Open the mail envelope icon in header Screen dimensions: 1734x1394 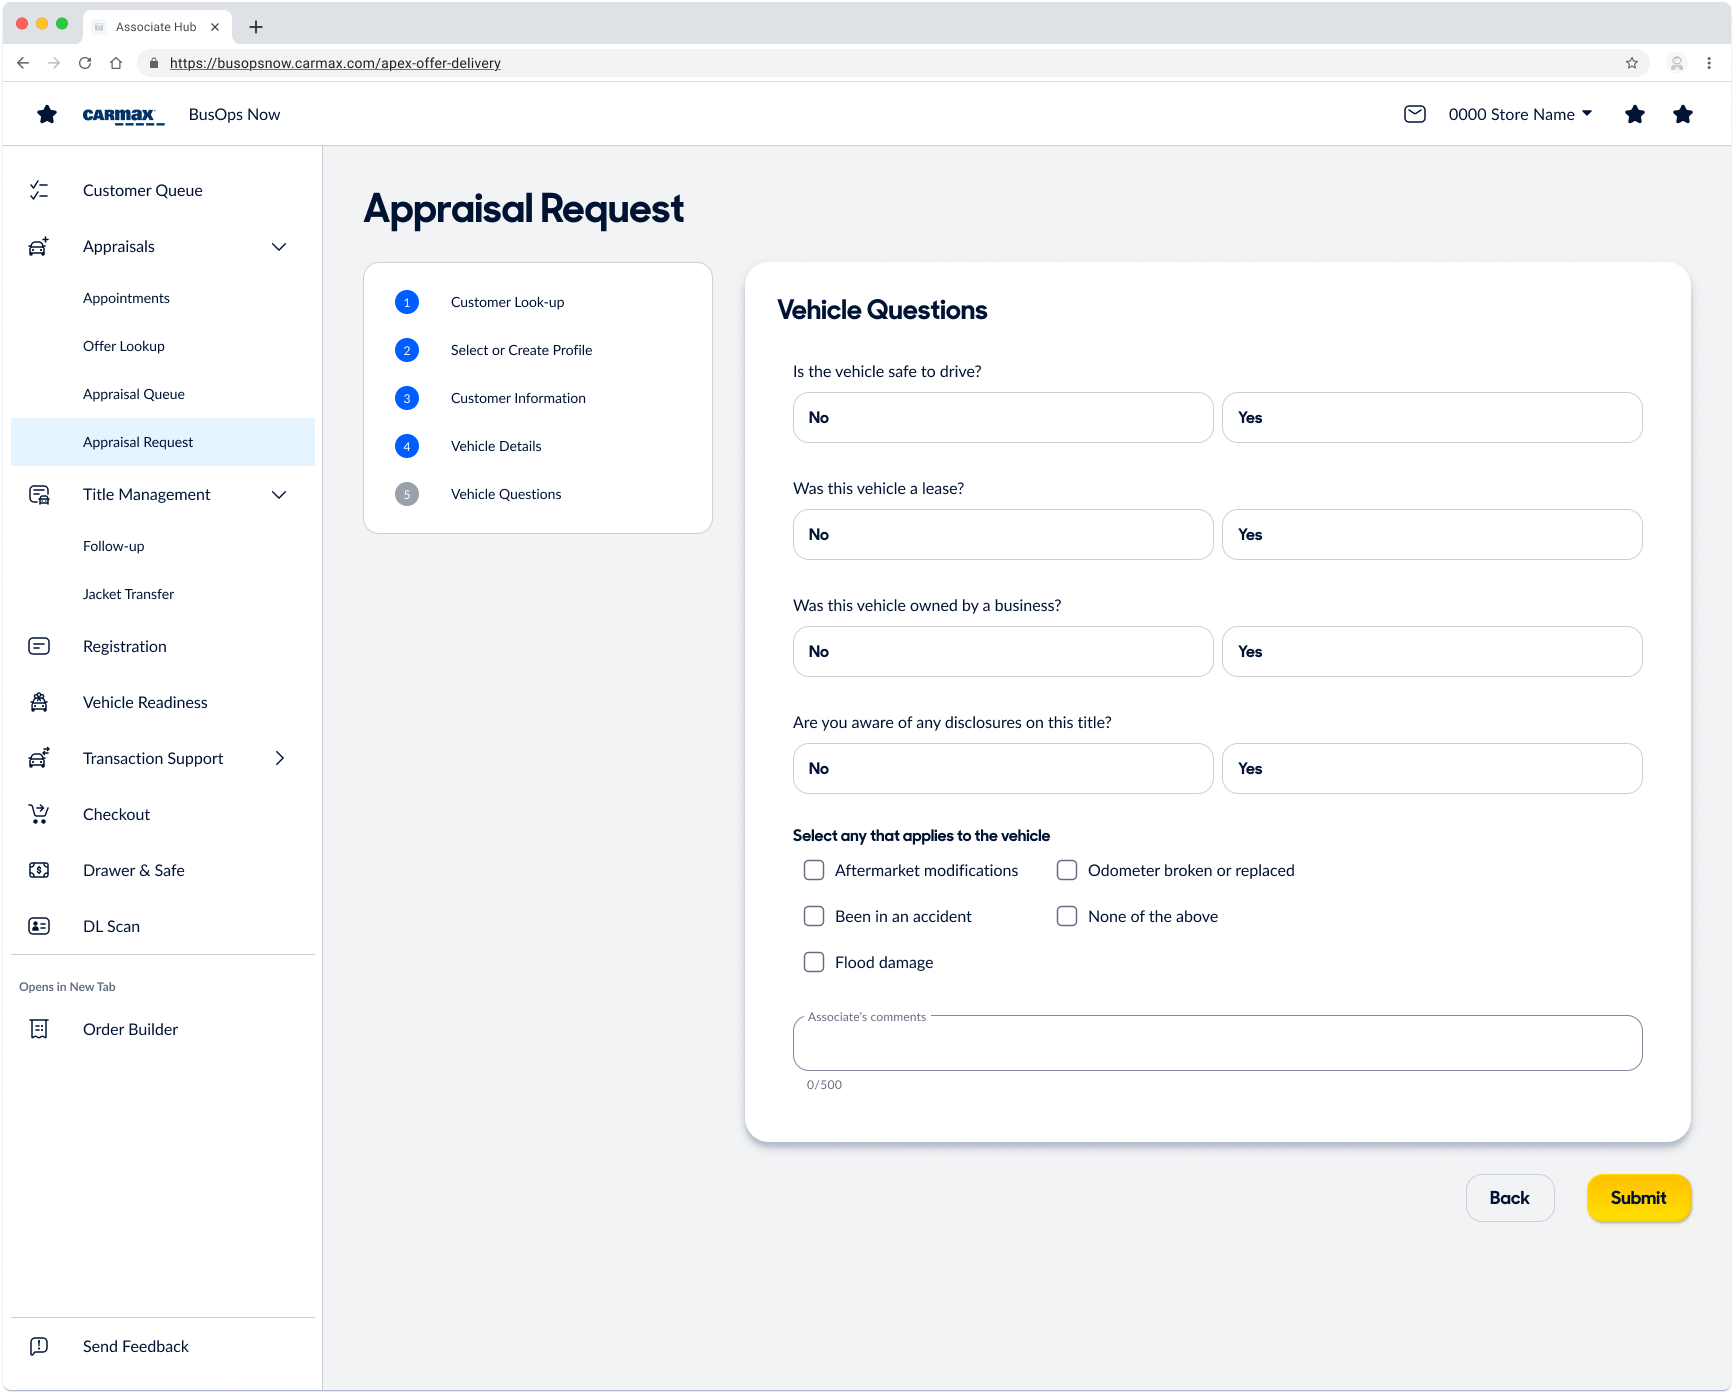pos(1415,114)
